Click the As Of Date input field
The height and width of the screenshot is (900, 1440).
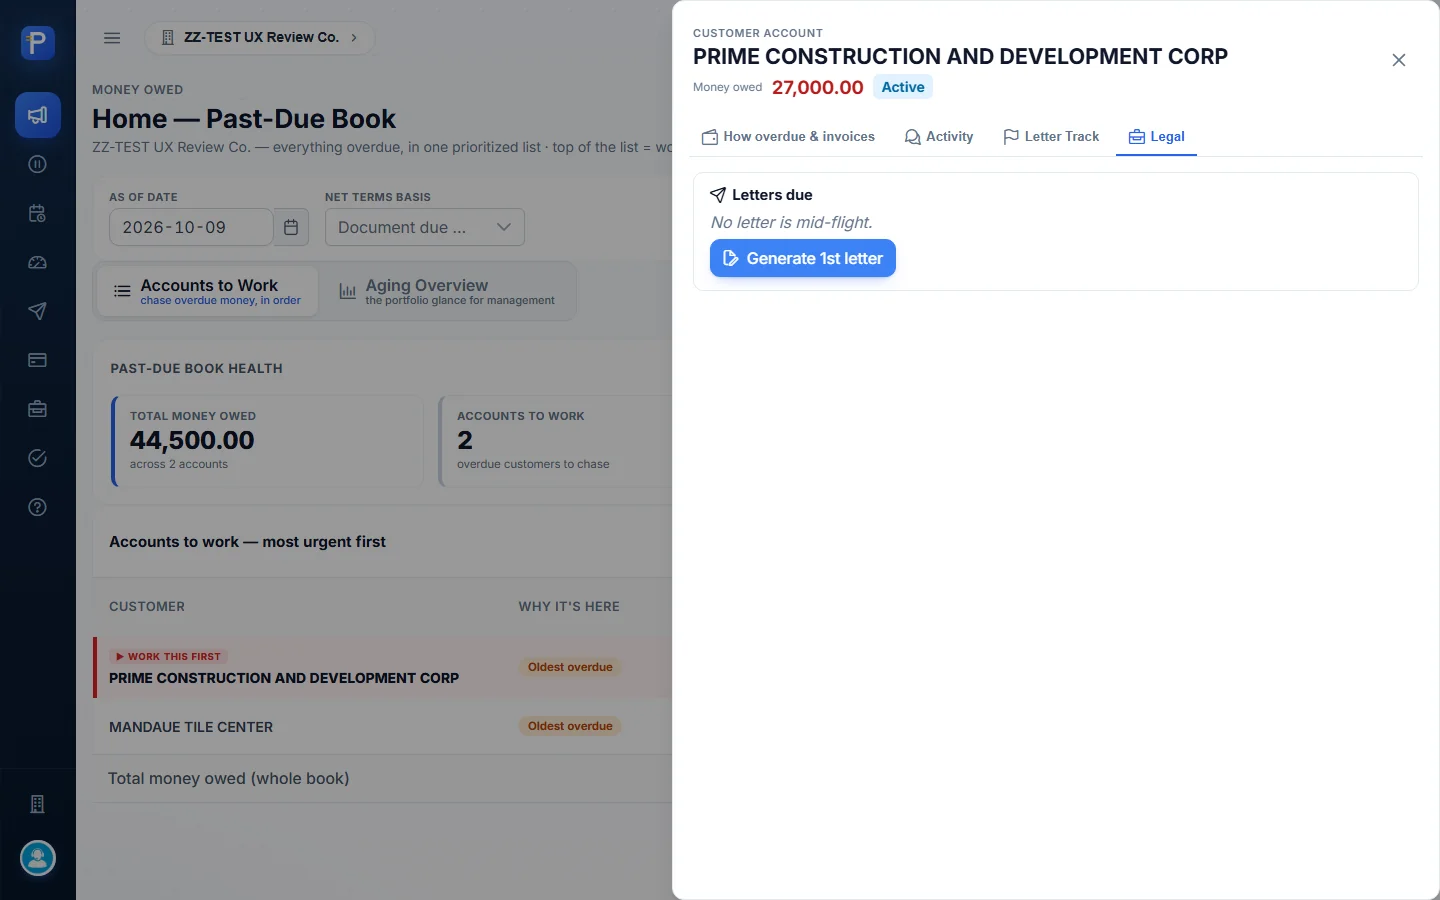point(191,227)
